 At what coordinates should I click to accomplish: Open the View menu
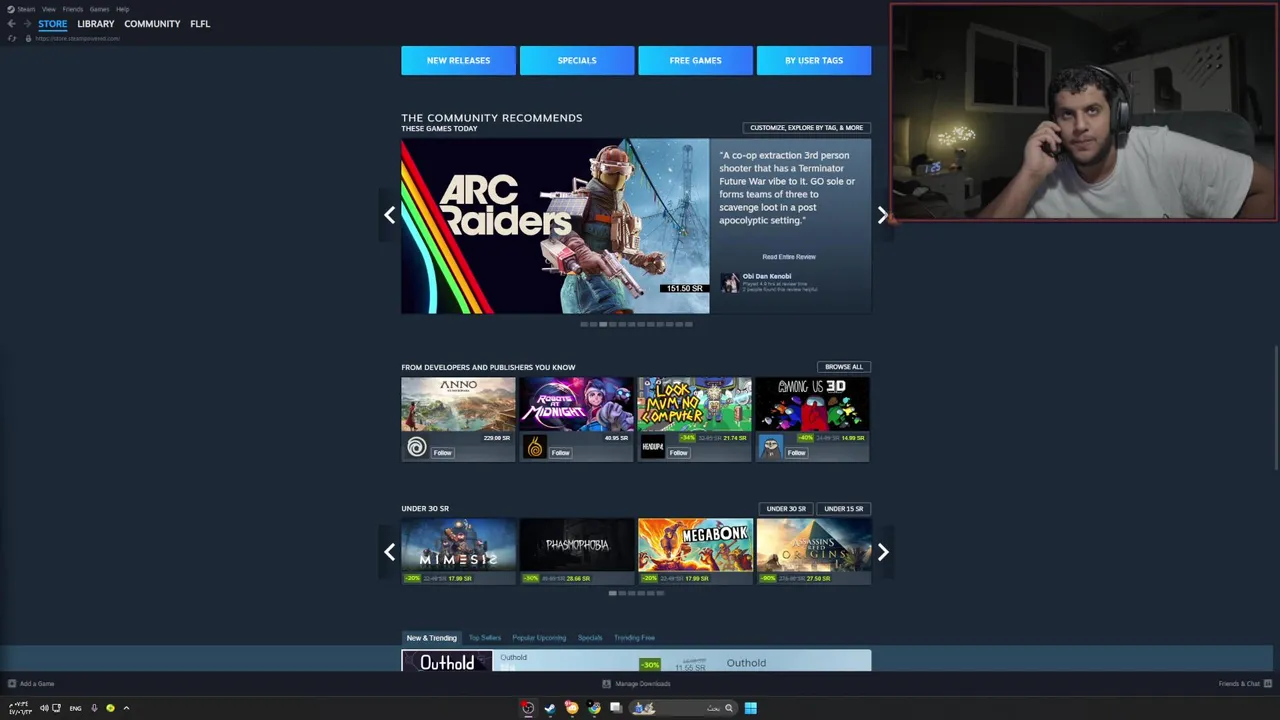48,9
